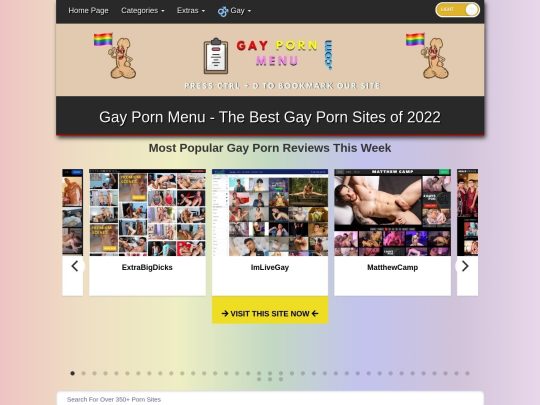Click the clipboard logo icon in banner

tap(216, 56)
